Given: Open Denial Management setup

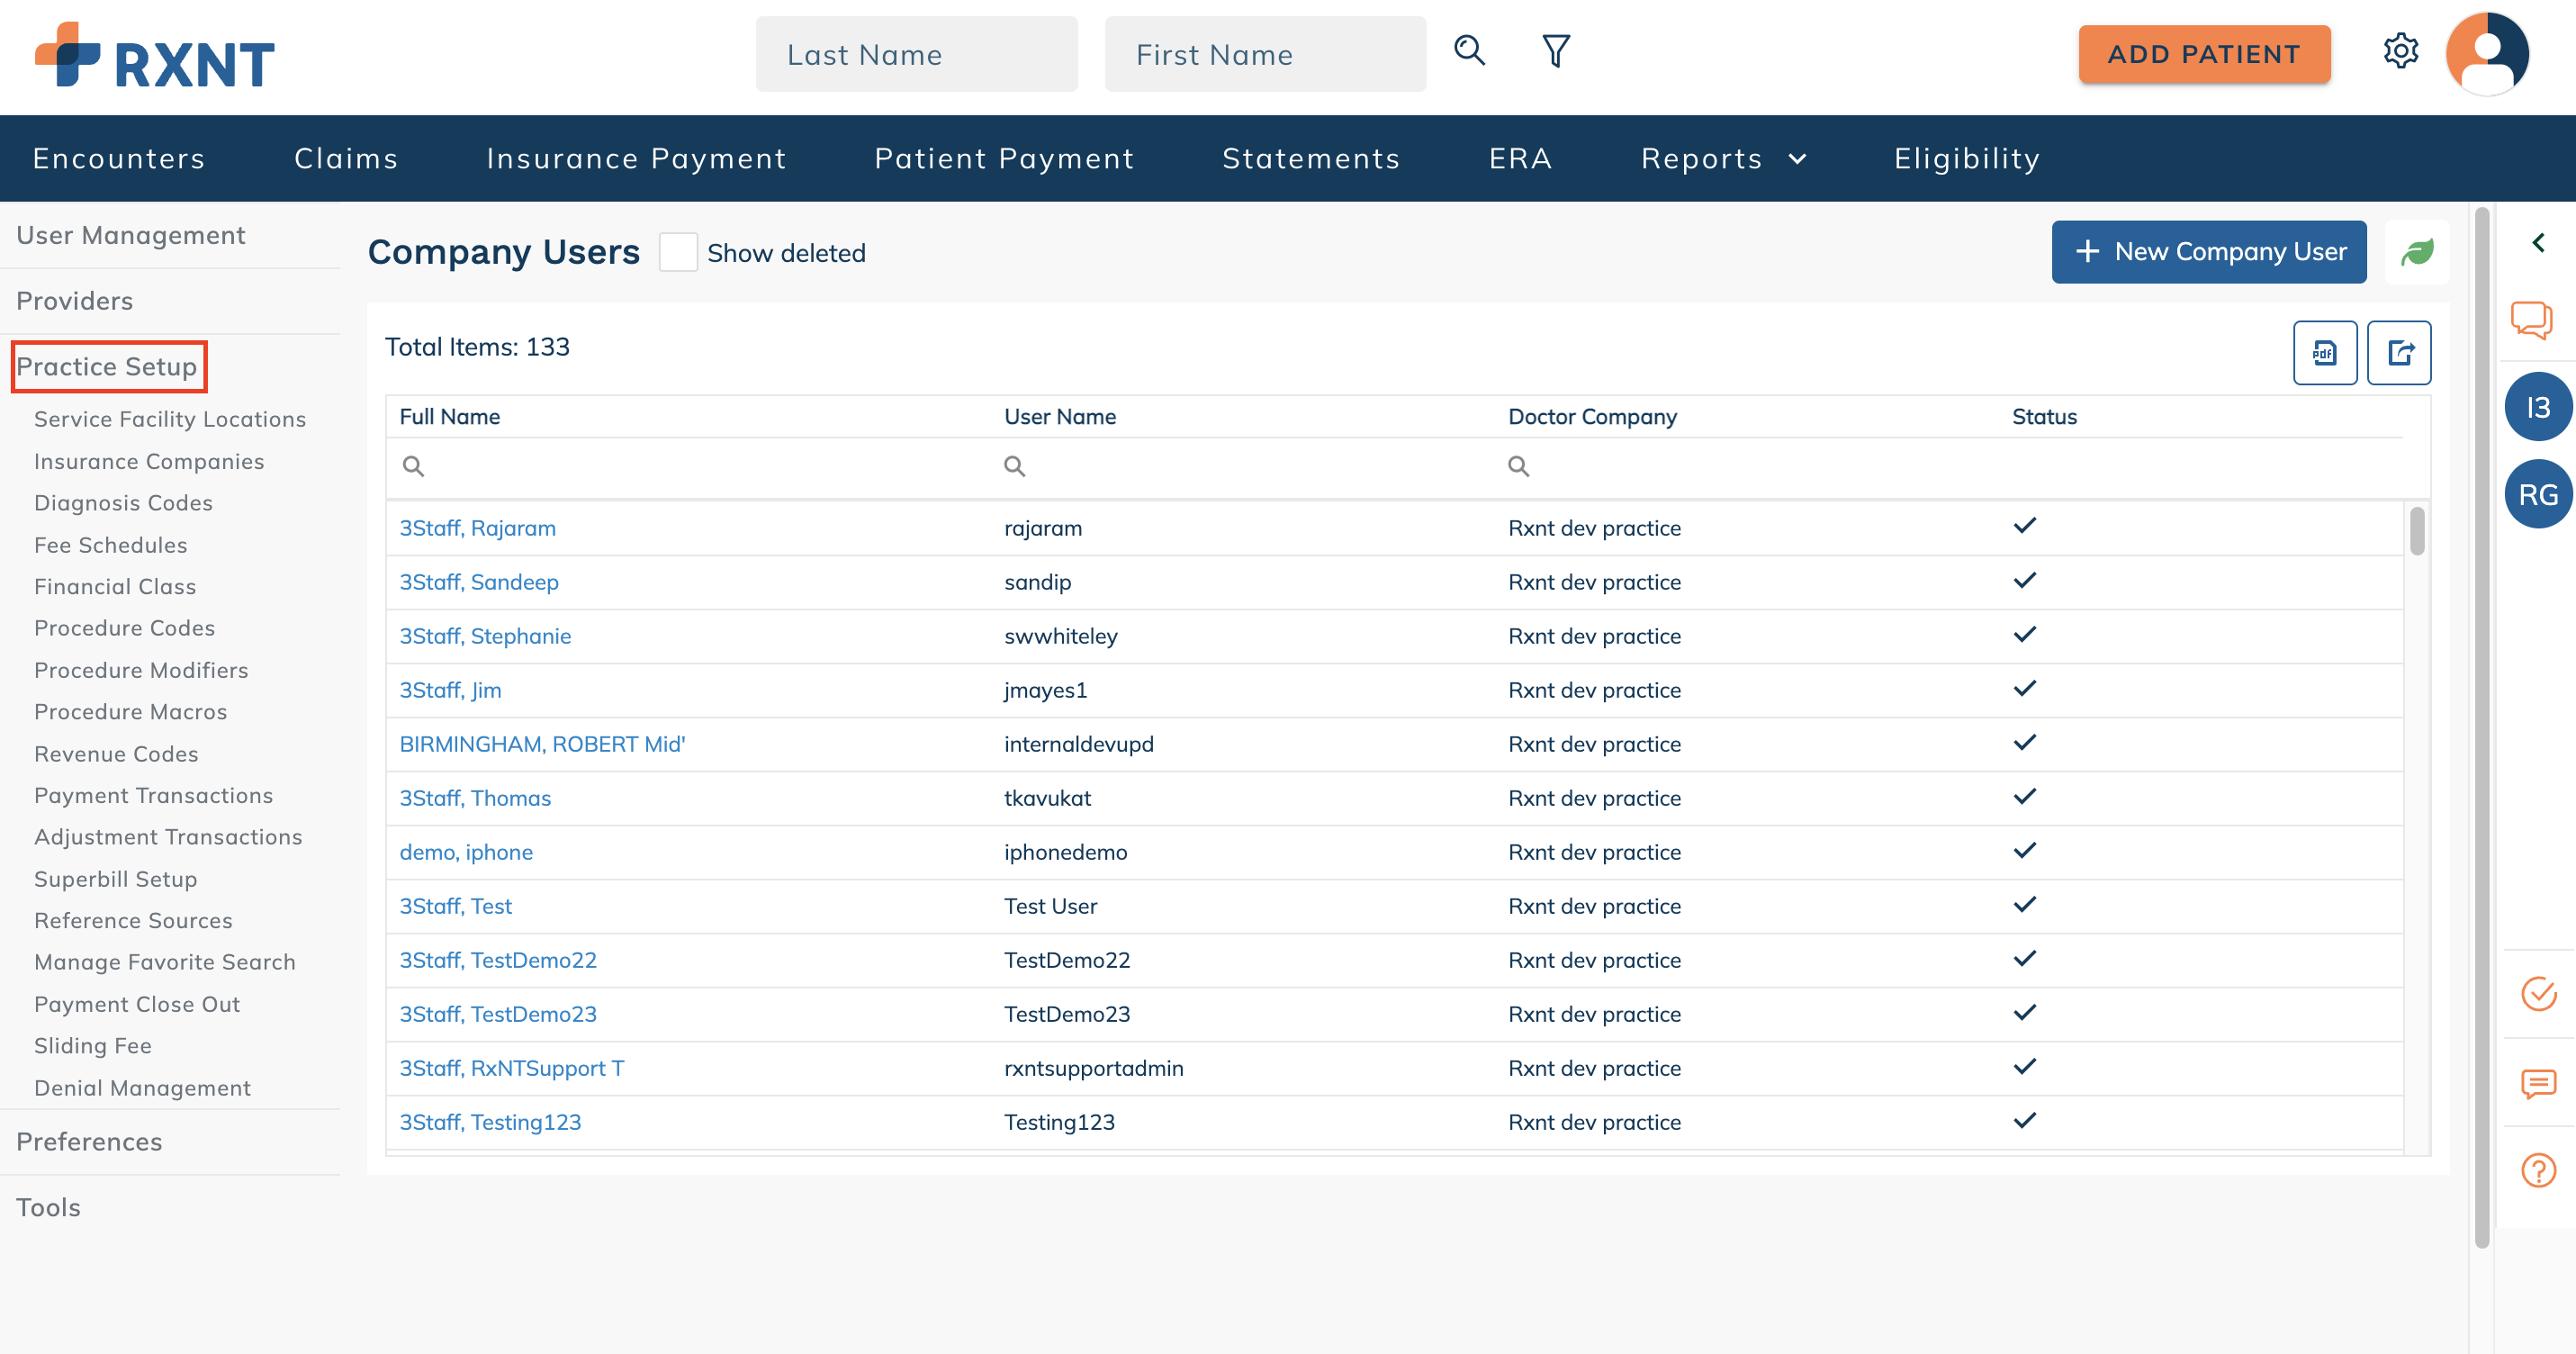Looking at the screenshot, I should click(x=142, y=1088).
